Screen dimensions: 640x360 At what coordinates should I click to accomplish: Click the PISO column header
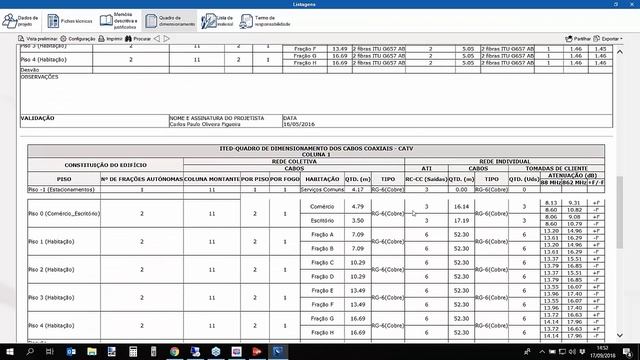click(x=64, y=179)
